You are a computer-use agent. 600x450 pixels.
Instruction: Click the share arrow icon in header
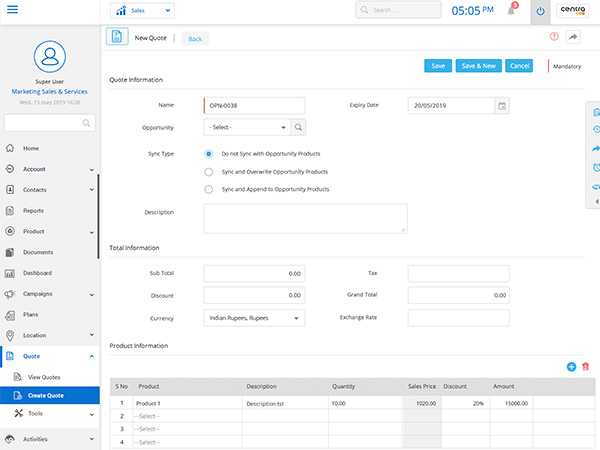[573, 37]
